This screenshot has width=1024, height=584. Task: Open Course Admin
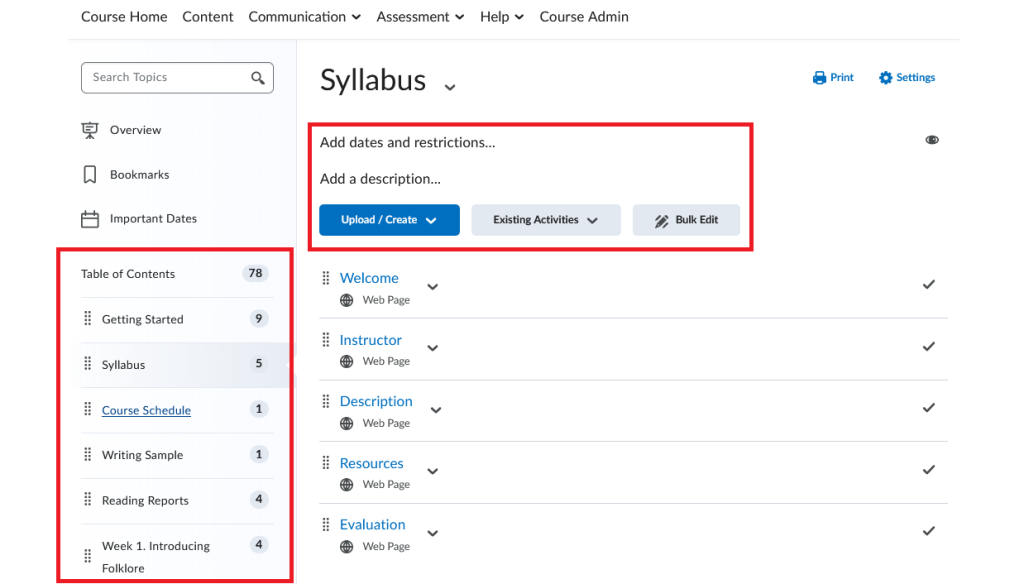coord(584,17)
